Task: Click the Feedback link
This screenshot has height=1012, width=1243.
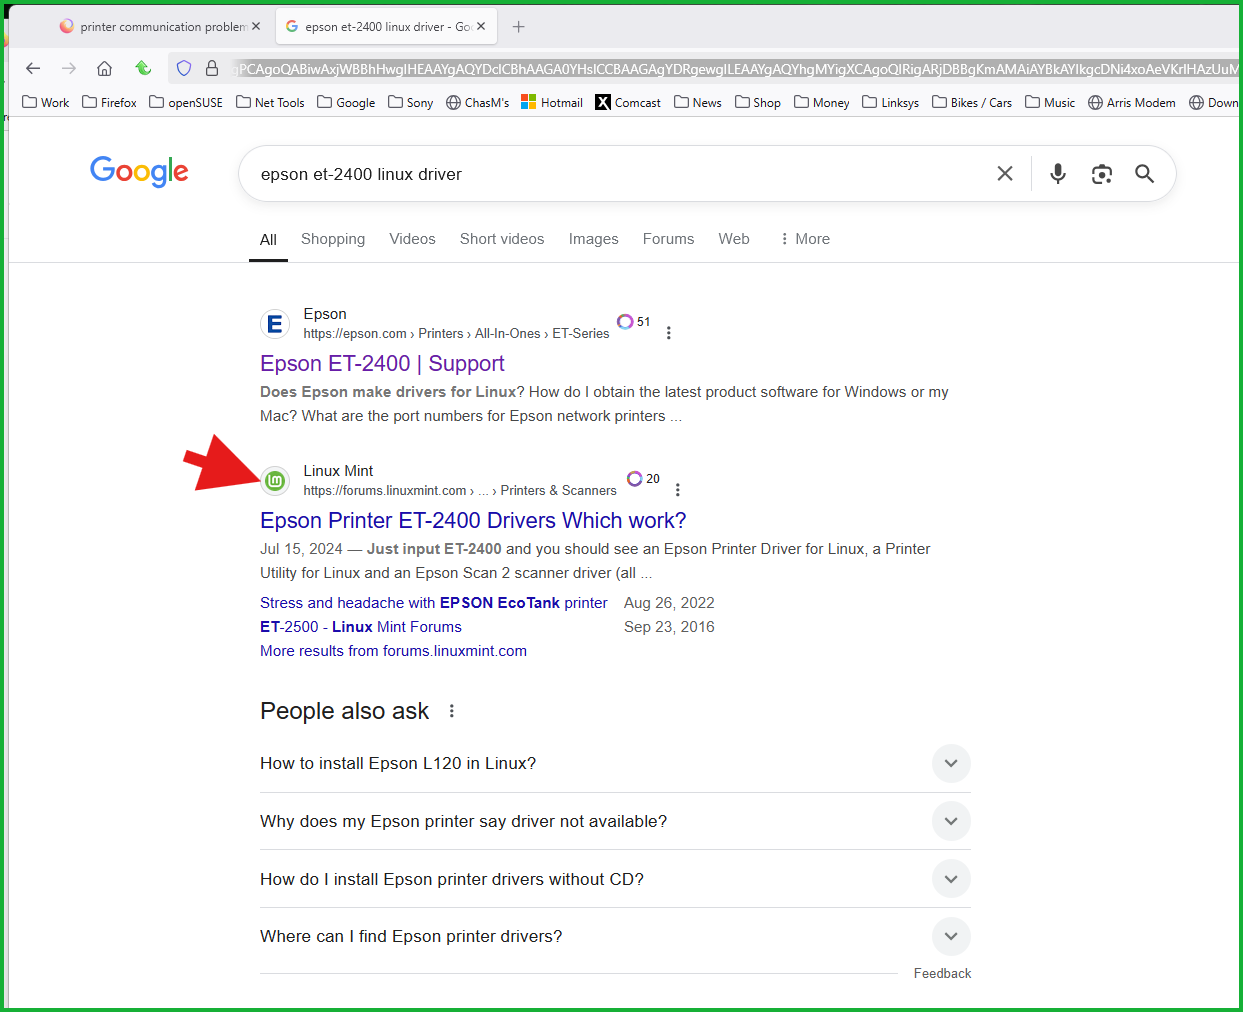Action: coord(942,973)
